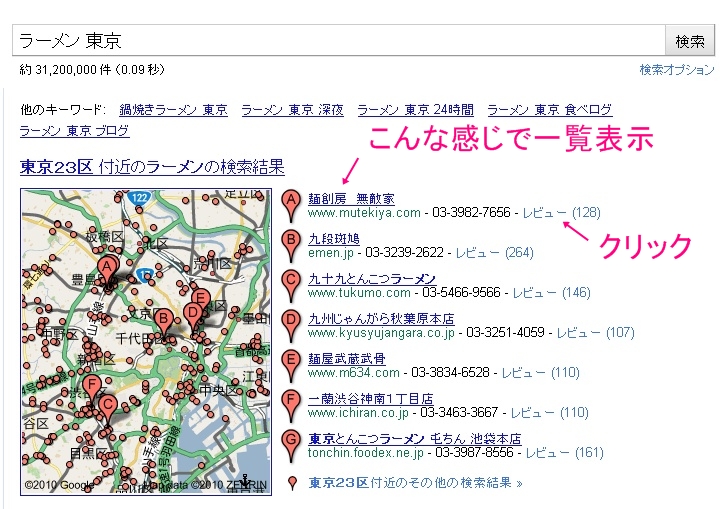Click phone number 03-3982-7656

[471, 213]
